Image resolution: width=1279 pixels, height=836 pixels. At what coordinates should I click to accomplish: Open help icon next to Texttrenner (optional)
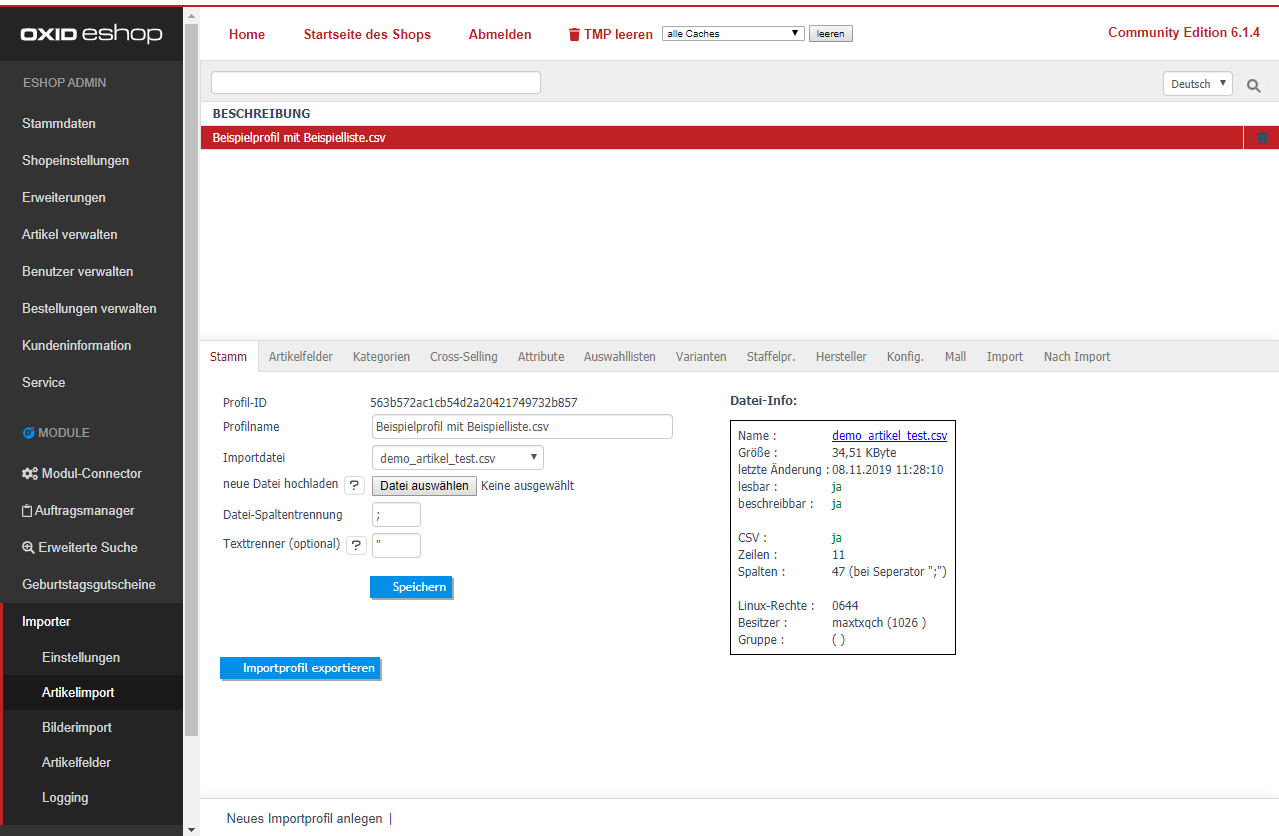pos(356,546)
